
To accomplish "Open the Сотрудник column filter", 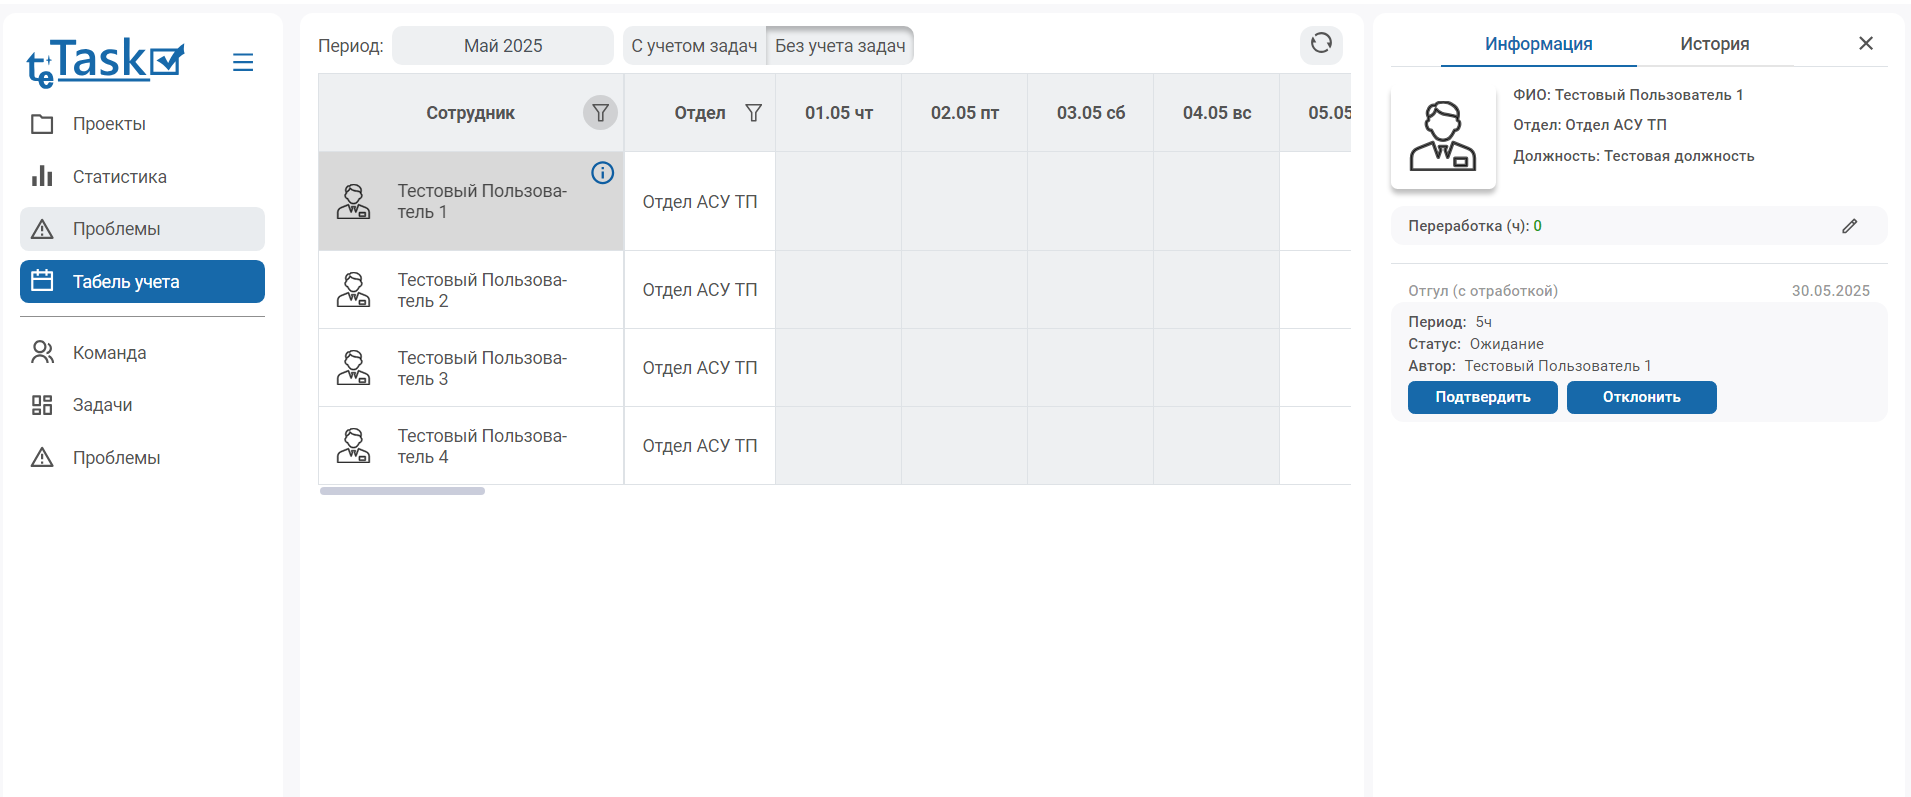I will pos(600,113).
